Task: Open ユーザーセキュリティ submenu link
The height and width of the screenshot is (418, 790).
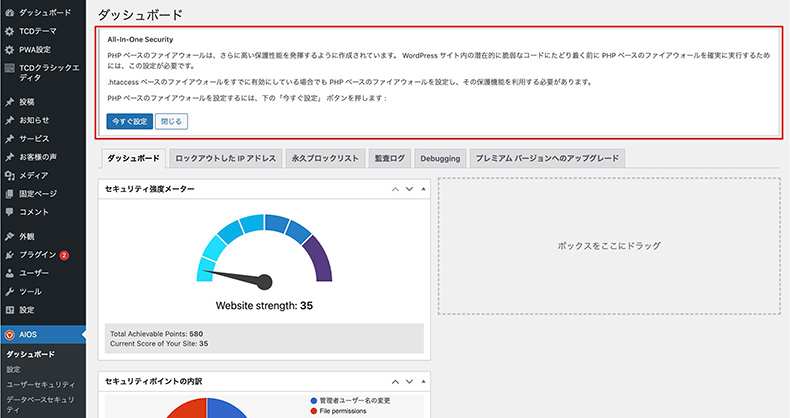Action: tap(41, 385)
